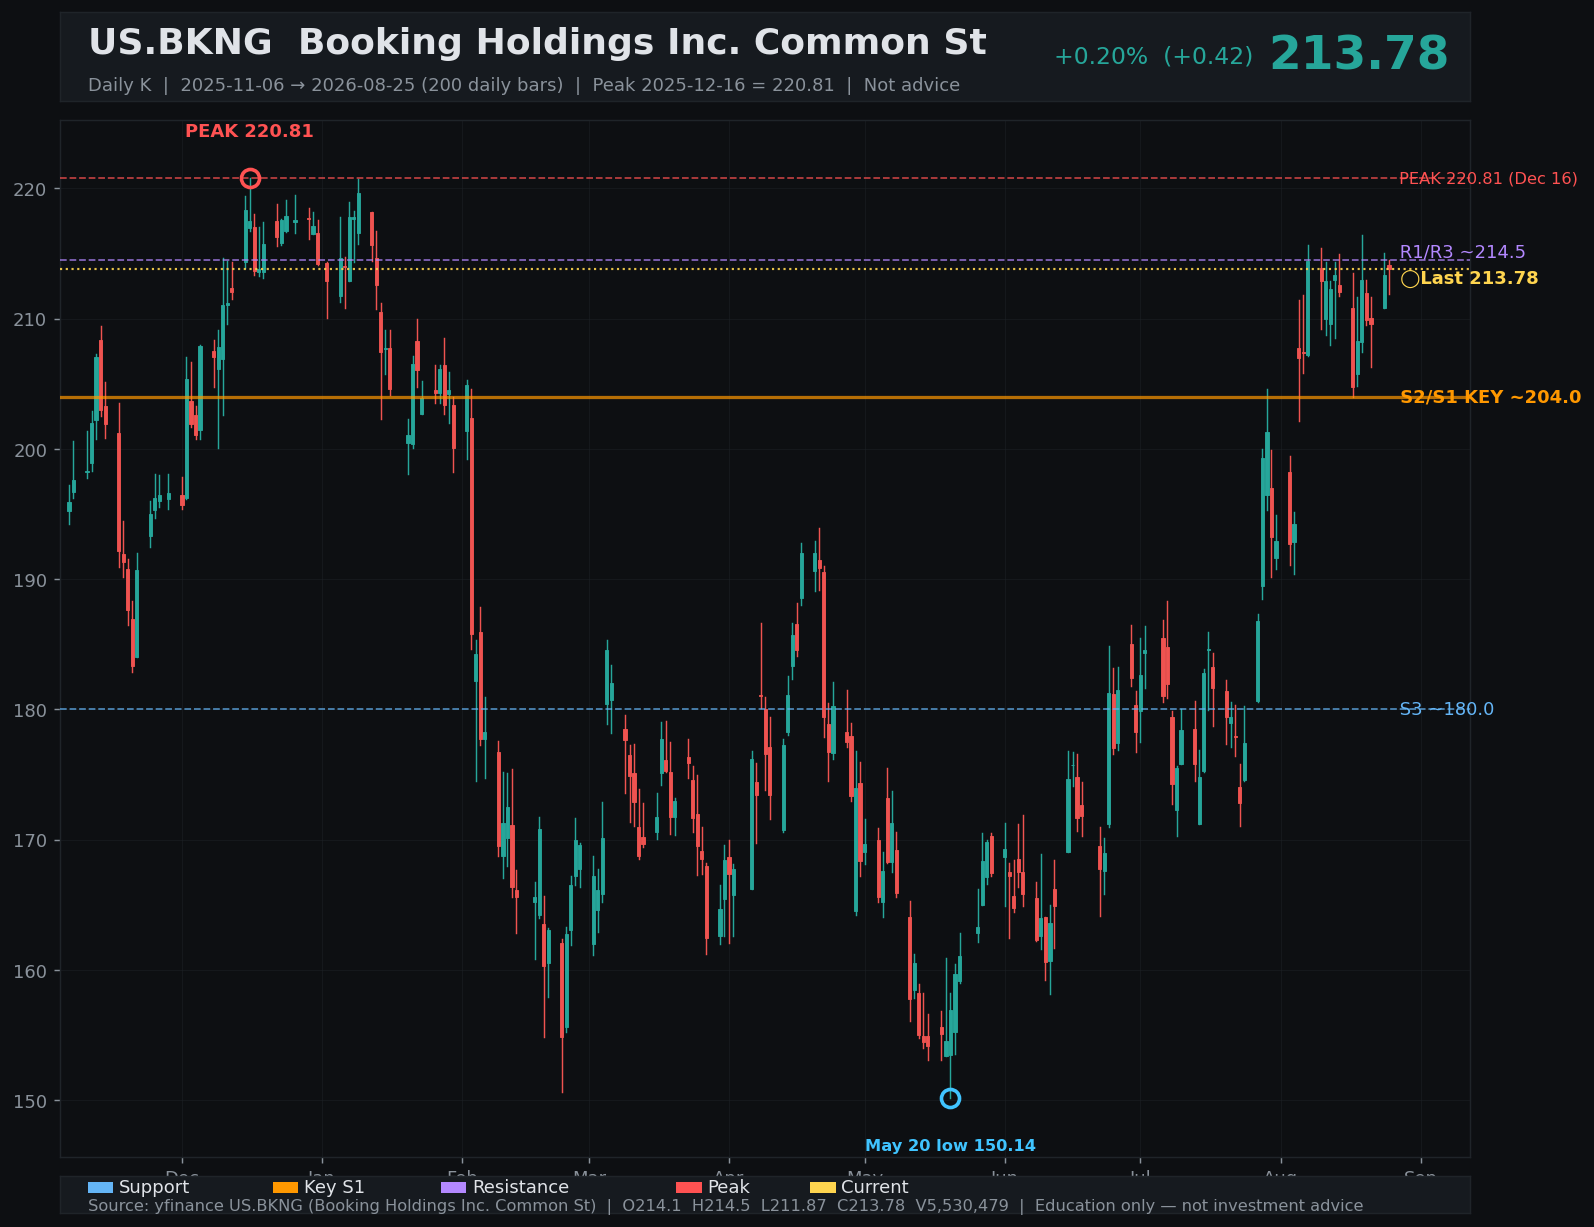Click the Support legend blue swatch
Screen dimensions: 1594x1227
tap(100, 1187)
